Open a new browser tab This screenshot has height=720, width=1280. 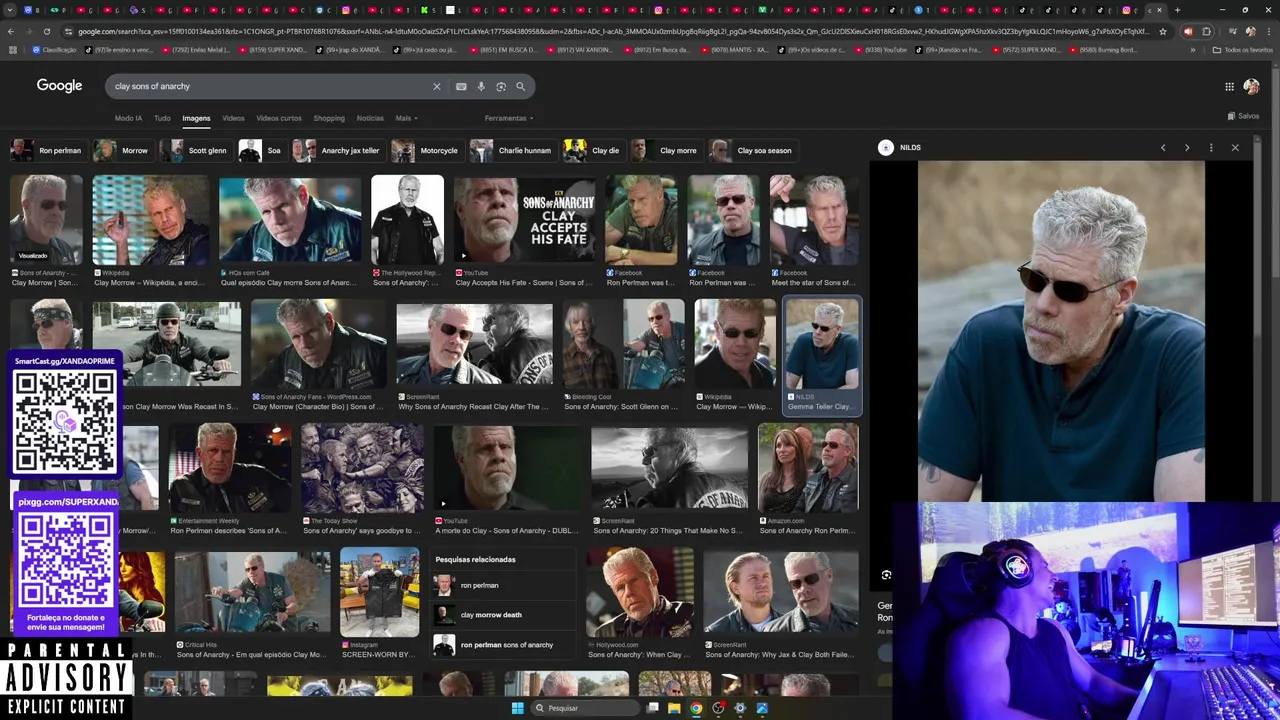pos(1177,10)
